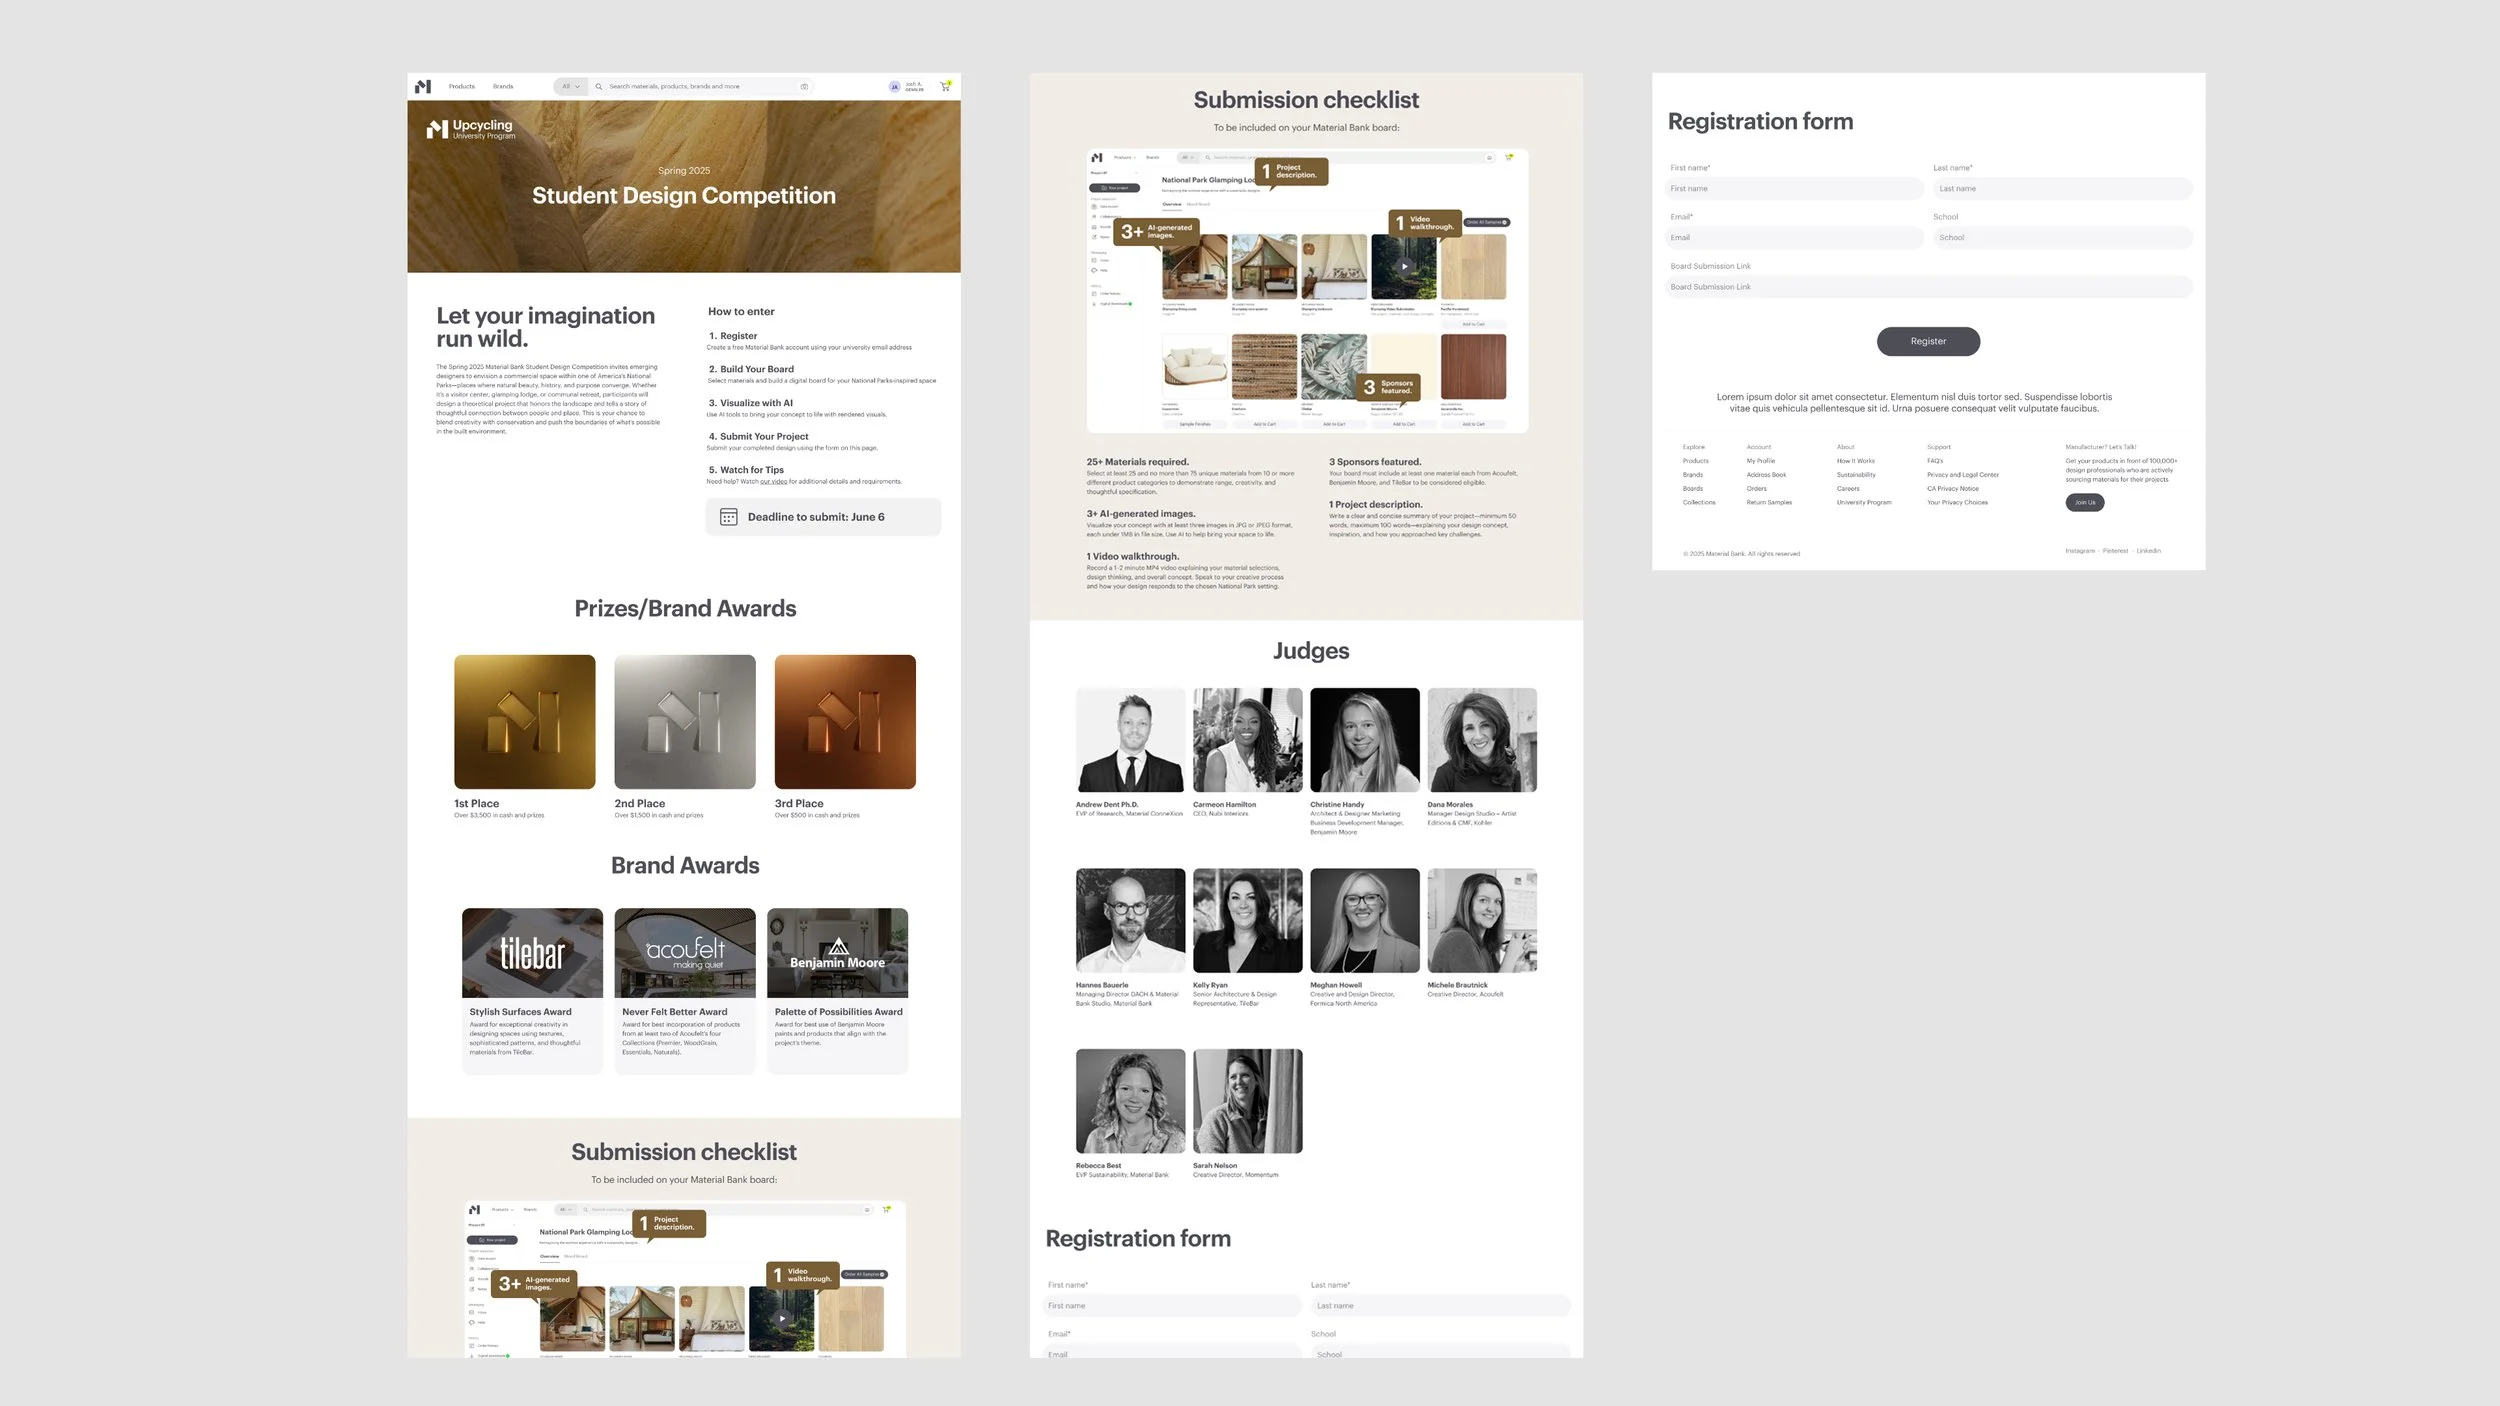
Task: Click the Material Bank logo in header
Action: pos(423,87)
